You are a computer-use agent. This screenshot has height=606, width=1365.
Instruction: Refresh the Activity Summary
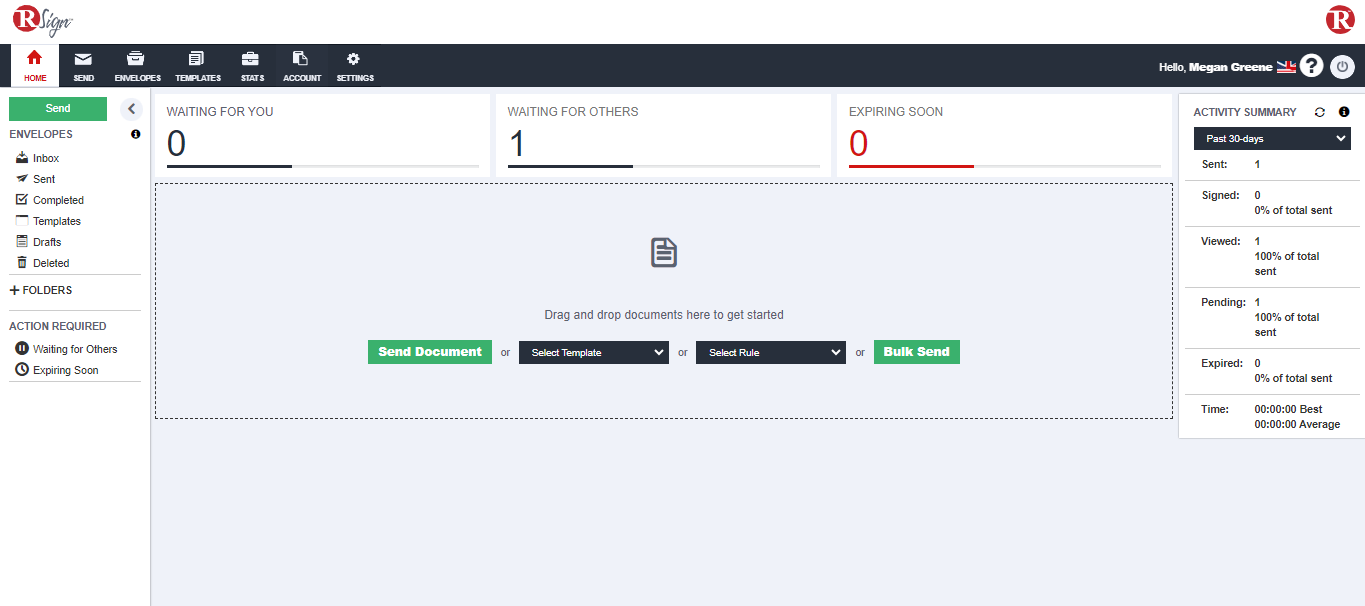point(1319,112)
